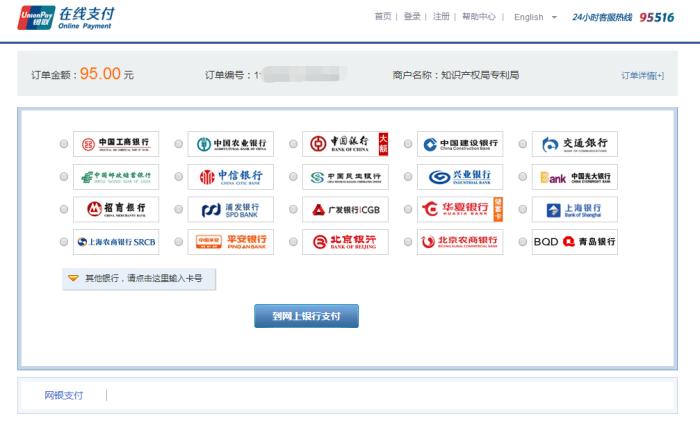Click the 青岛银行 BQD logo
Viewport: 700px width, 421px height.
(575, 242)
